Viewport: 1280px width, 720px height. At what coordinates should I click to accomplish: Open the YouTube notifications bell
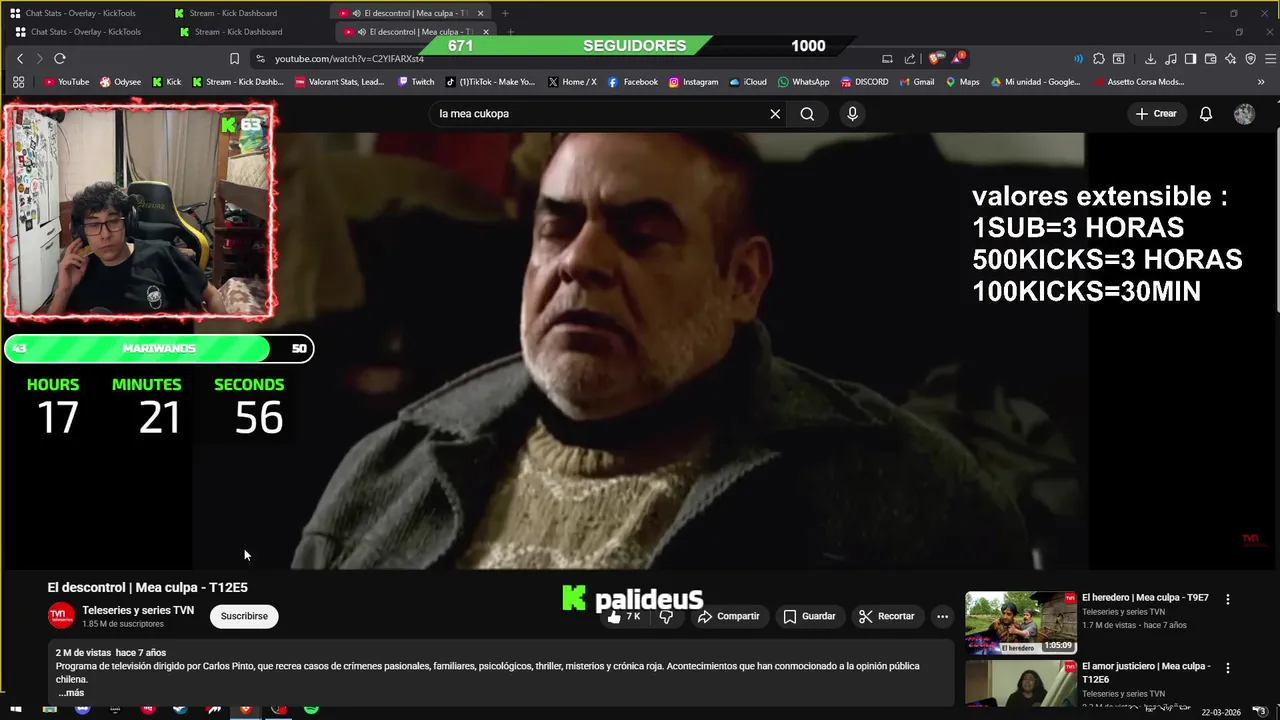coord(1206,114)
